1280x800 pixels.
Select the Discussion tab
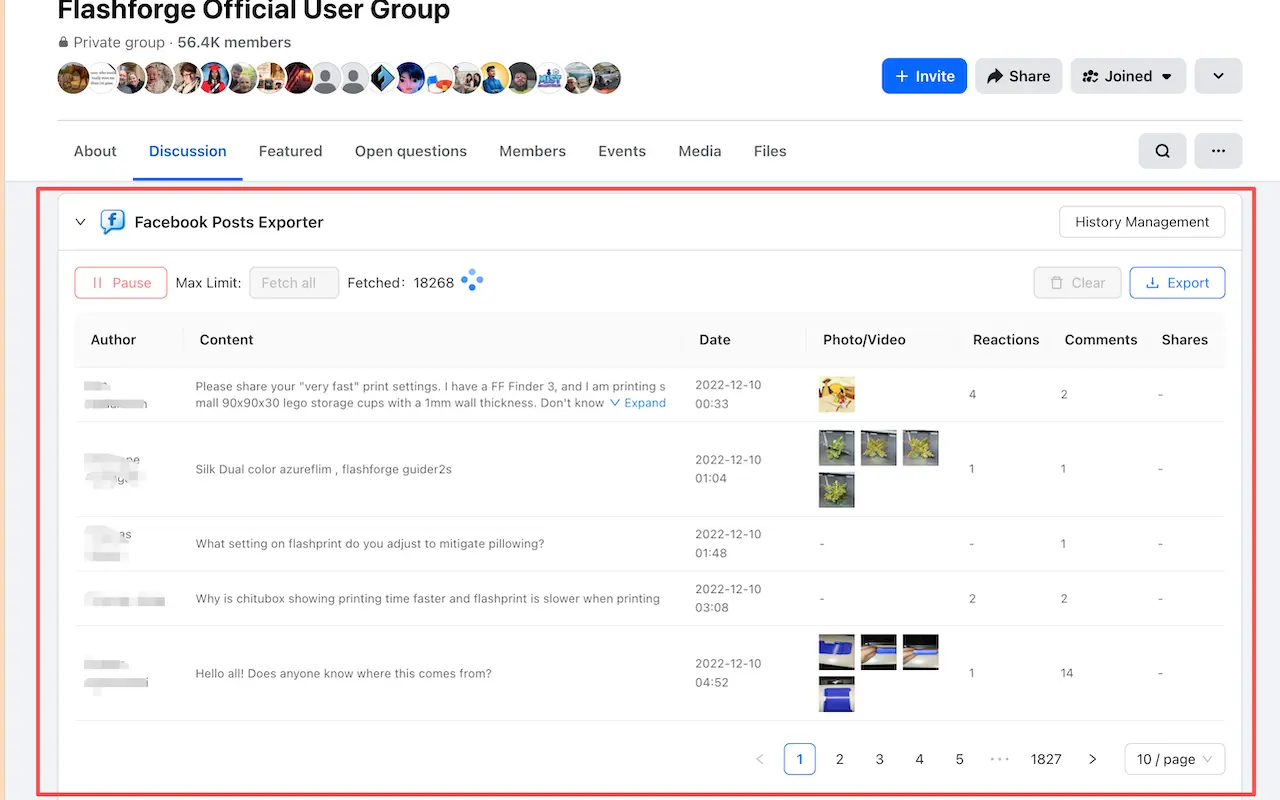(188, 151)
